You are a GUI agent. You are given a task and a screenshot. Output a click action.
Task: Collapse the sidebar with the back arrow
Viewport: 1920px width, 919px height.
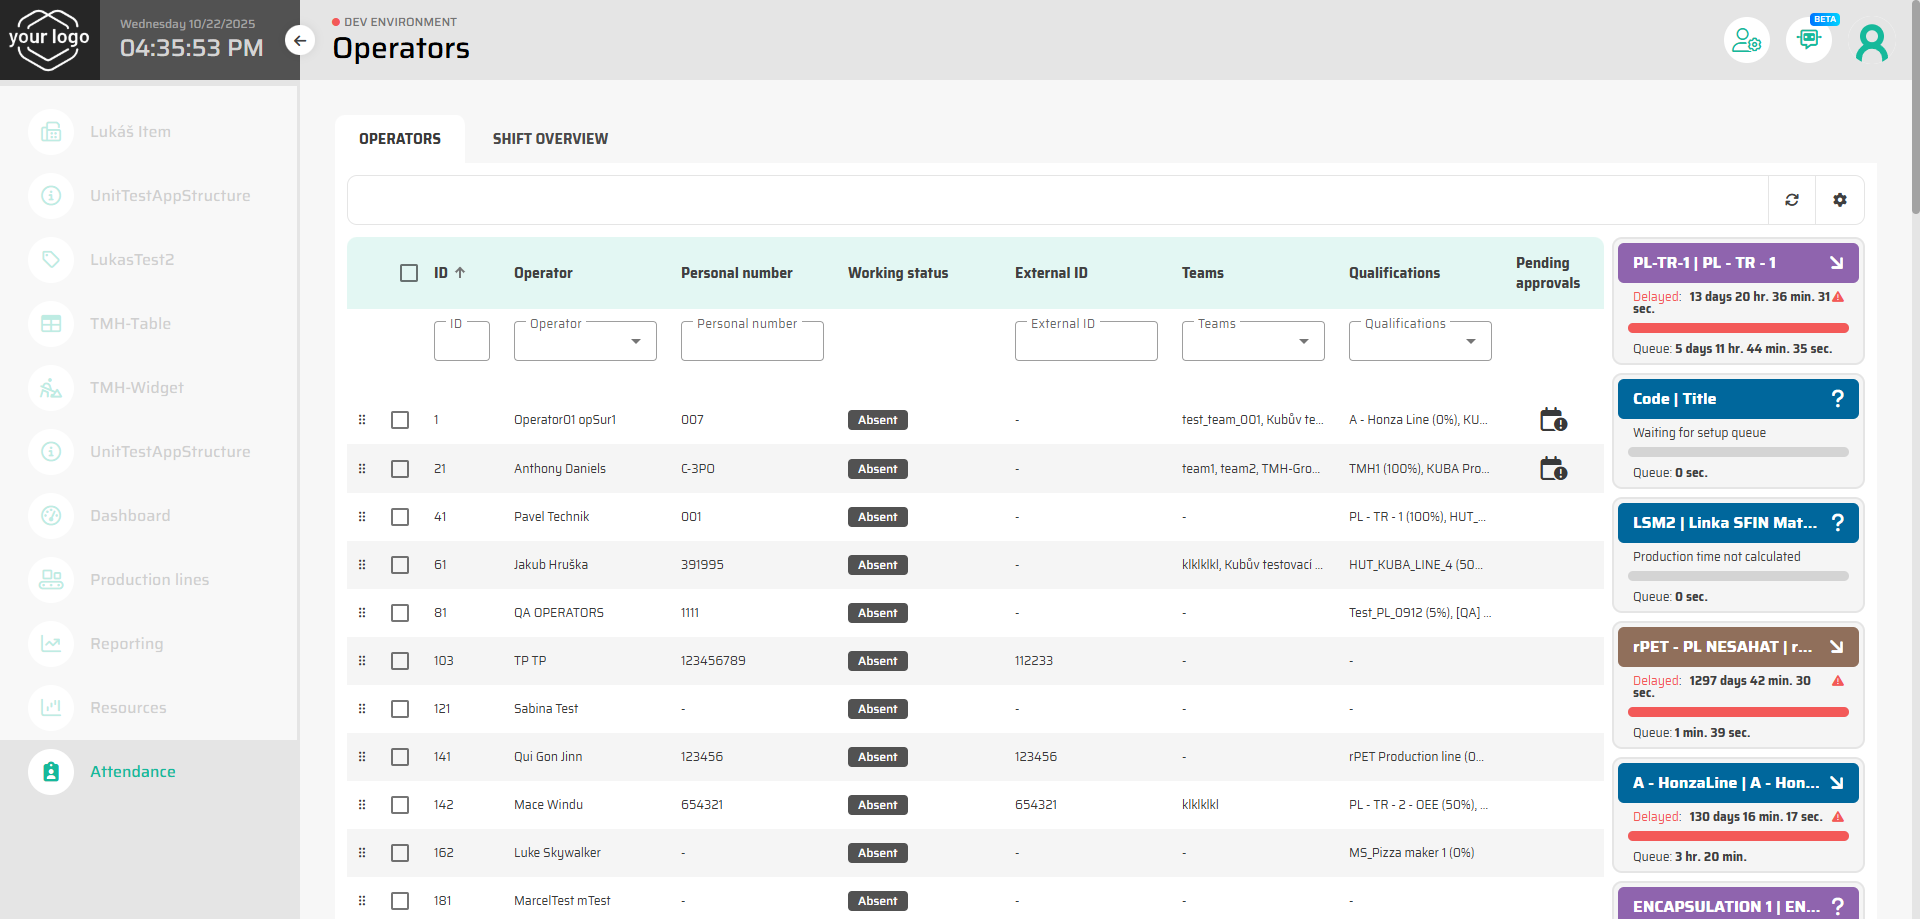pos(300,41)
